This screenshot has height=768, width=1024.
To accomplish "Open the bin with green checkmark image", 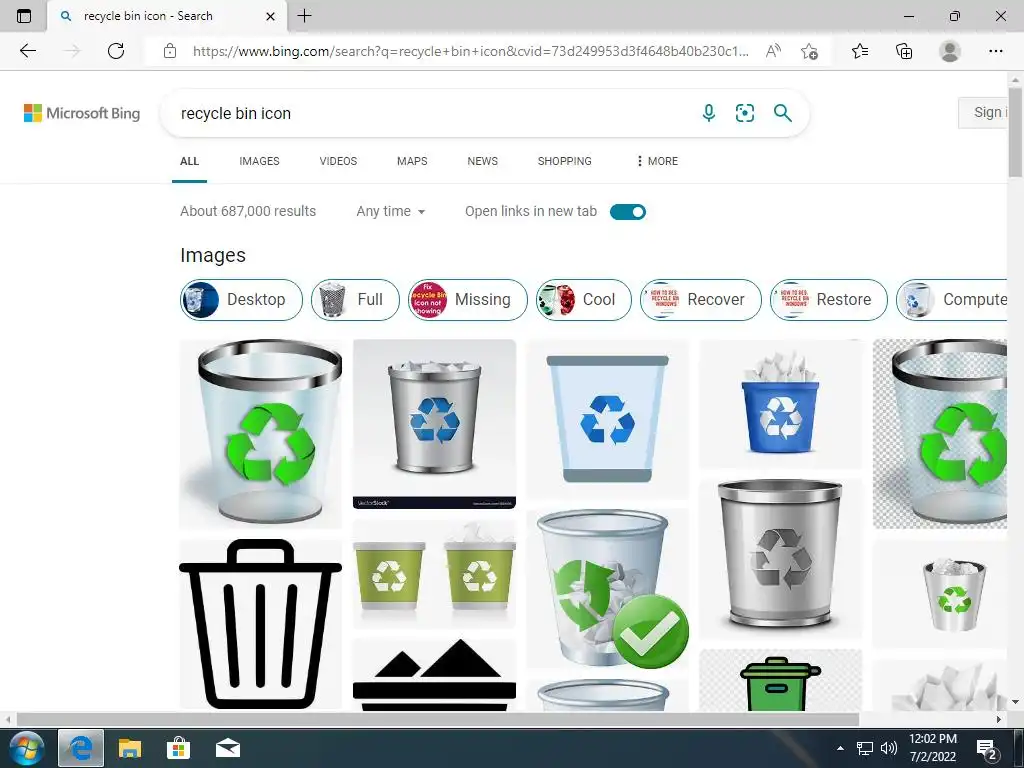I will (x=607, y=589).
